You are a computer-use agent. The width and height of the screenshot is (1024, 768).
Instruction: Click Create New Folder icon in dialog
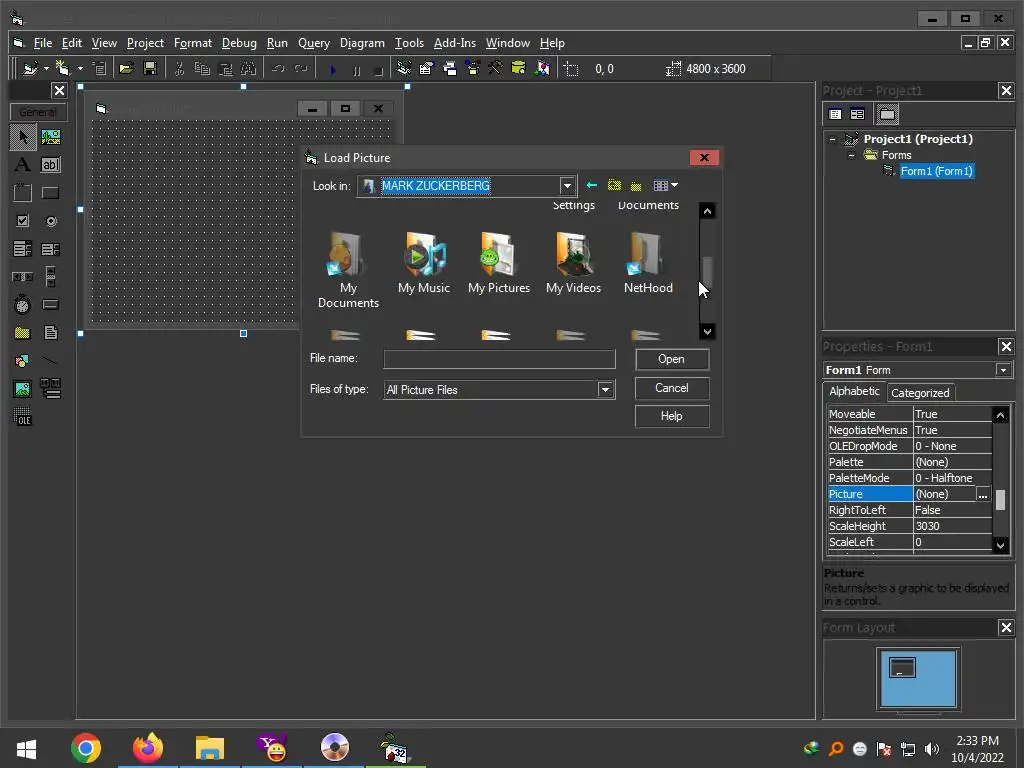(x=636, y=185)
